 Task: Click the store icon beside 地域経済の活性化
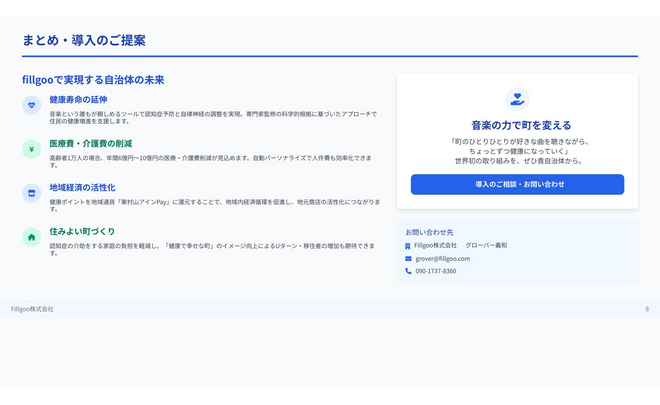pos(32,193)
